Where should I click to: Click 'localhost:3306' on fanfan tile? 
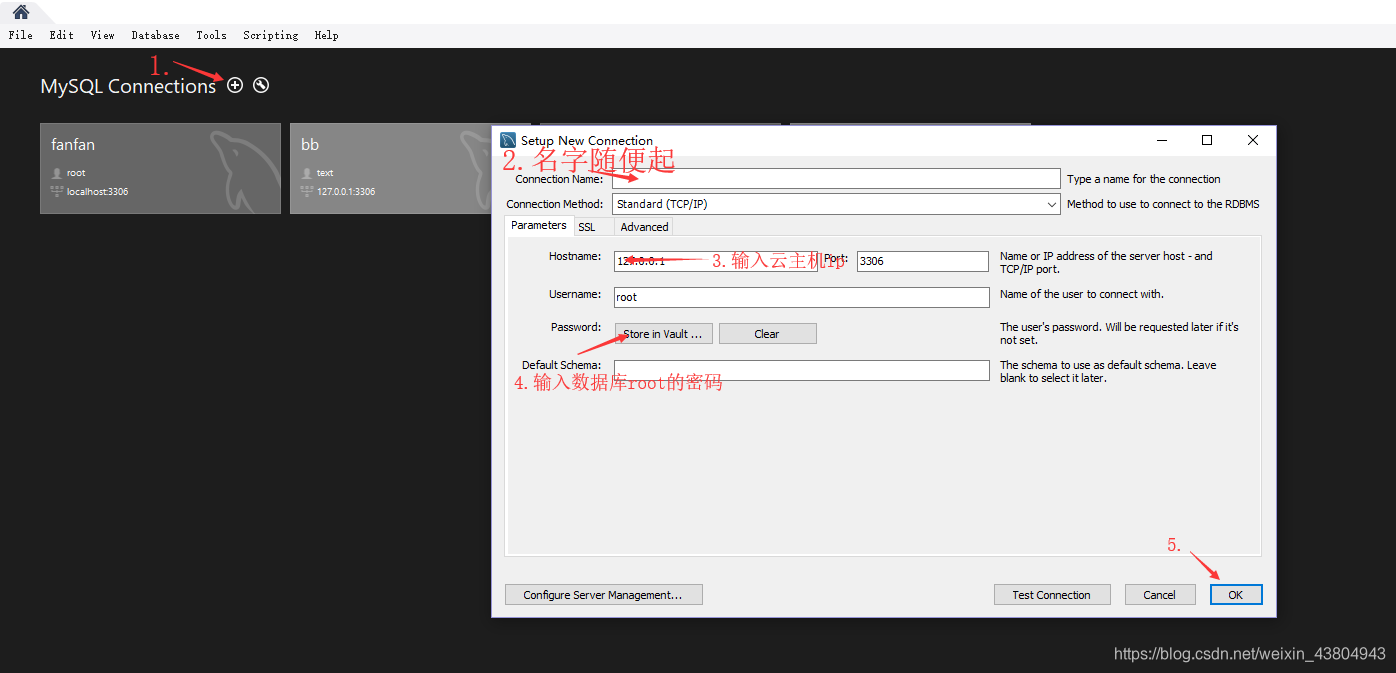[x=97, y=192]
